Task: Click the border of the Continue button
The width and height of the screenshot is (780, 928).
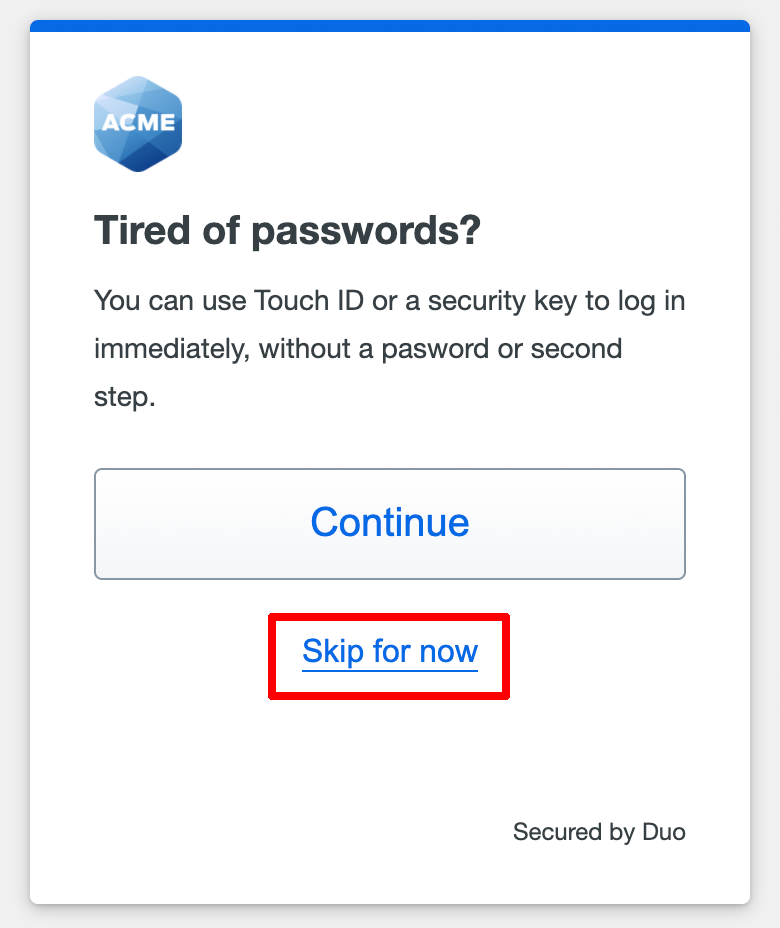Action: [389, 468]
